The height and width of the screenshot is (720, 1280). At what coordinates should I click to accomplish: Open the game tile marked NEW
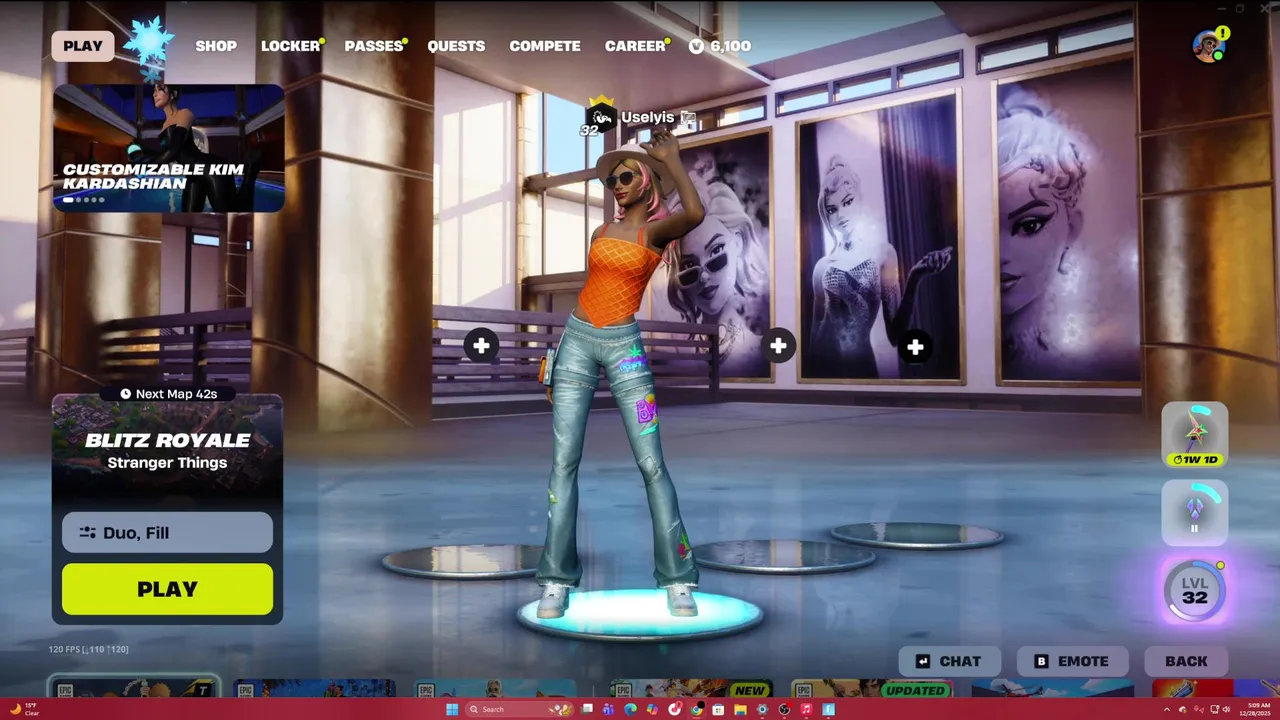690,689
